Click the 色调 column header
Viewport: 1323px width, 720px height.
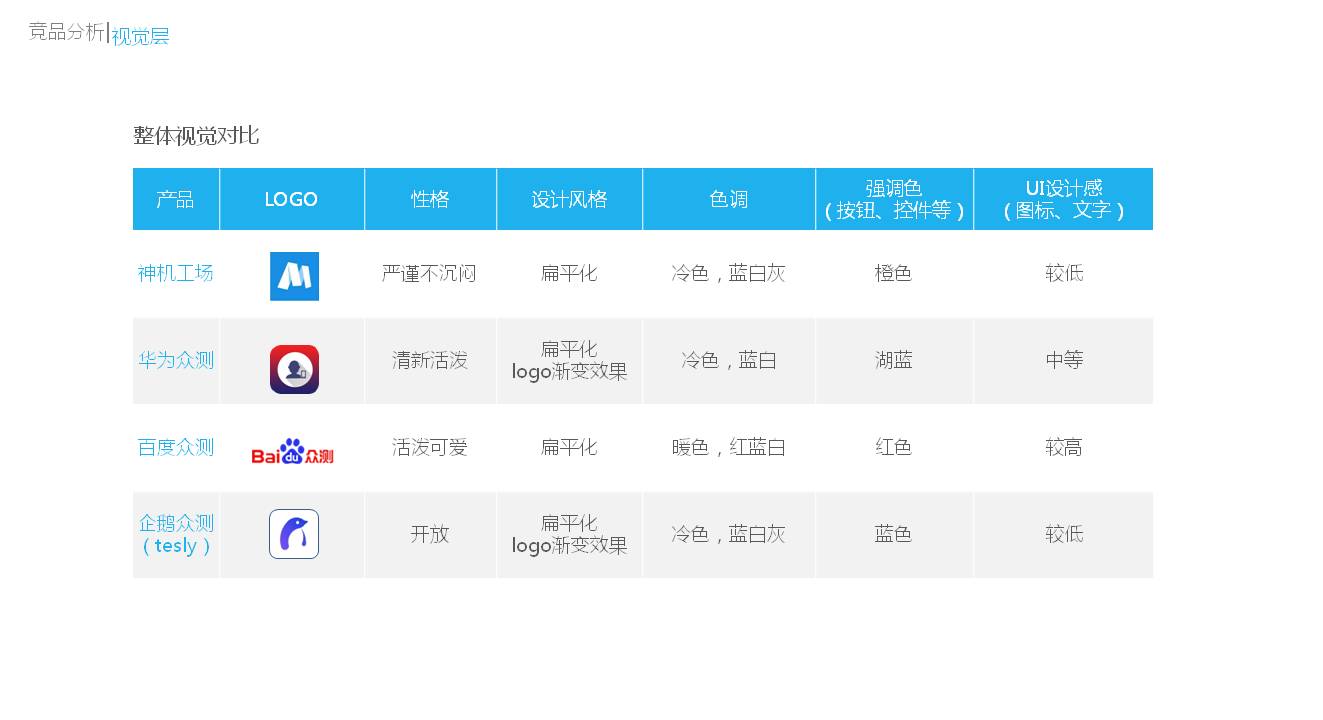(x=728, y=199)
